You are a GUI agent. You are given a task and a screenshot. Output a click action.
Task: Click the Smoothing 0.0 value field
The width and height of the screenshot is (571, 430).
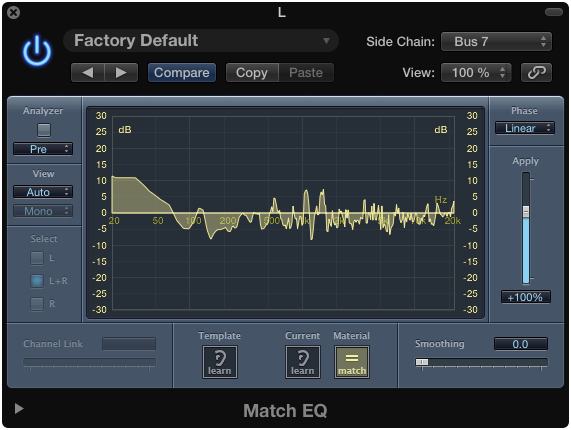click(x=521, y=344)
